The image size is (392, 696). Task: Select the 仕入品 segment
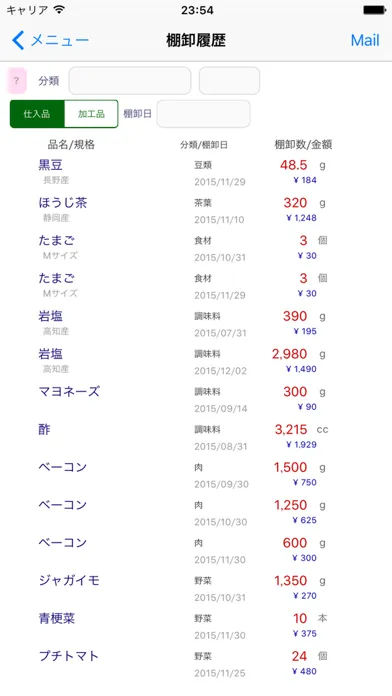[37, 114]
